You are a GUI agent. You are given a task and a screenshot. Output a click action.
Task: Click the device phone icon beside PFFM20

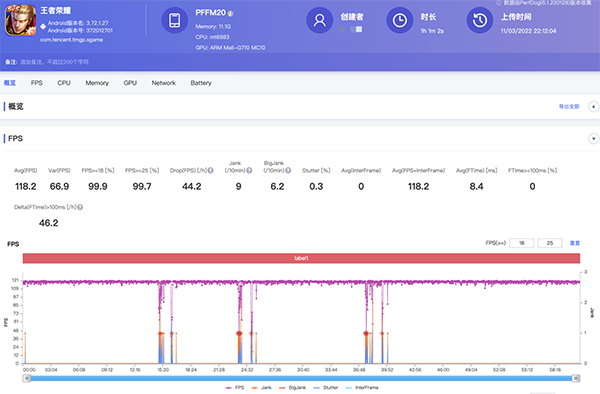pyautogui.click(x=174, y=20)
